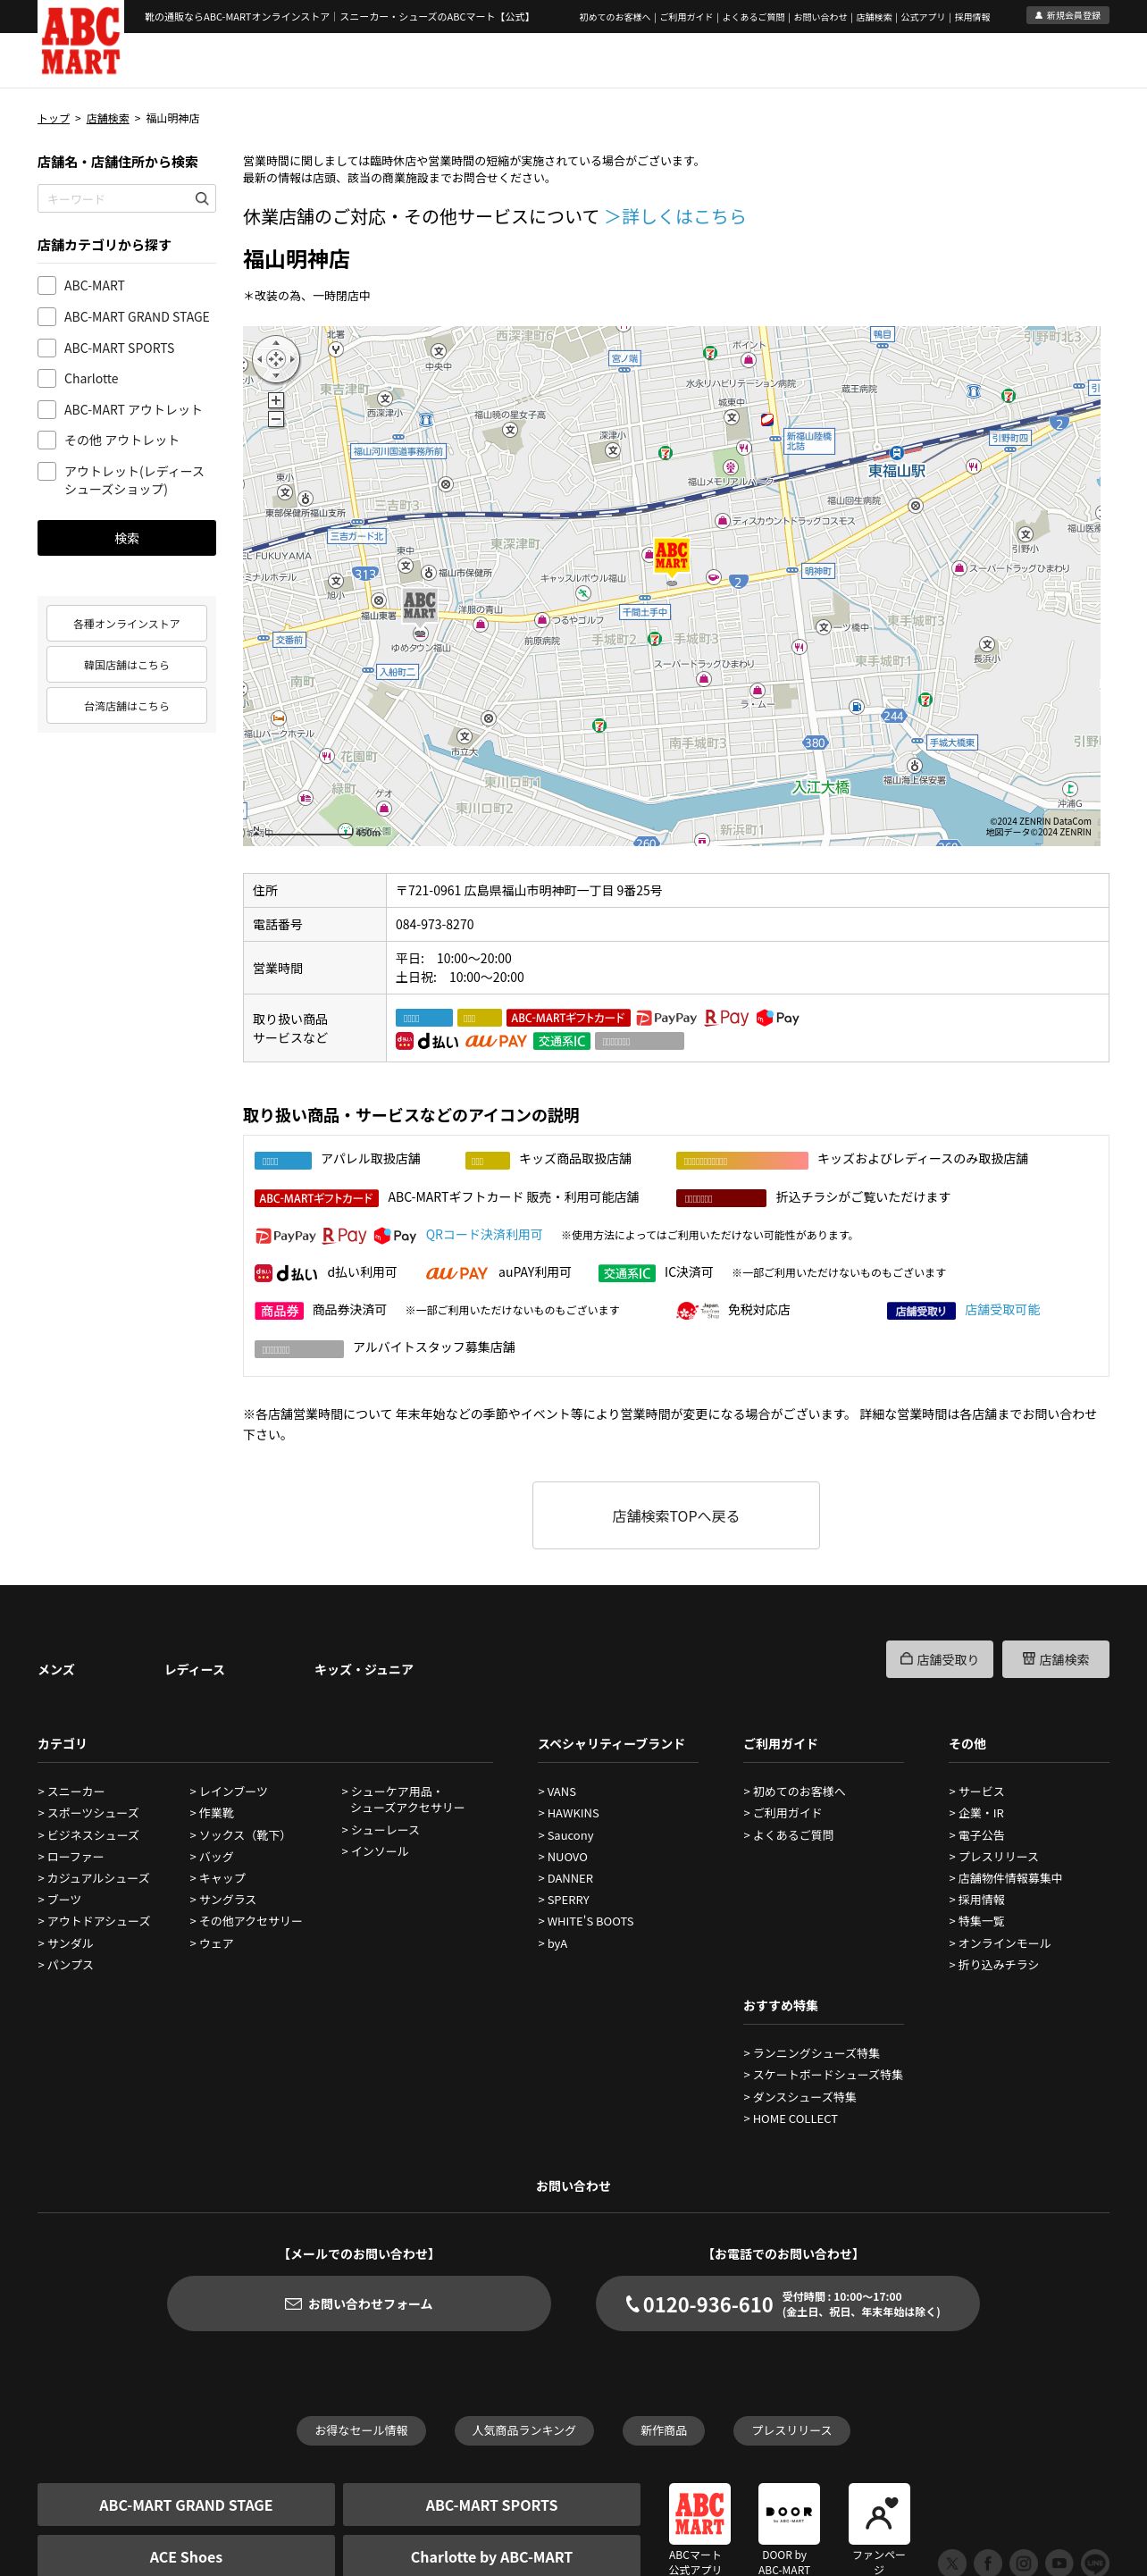Click the keyword search magnifier icon
This screenshot has width=1147, height=2576.
click(x=202, y=198)
